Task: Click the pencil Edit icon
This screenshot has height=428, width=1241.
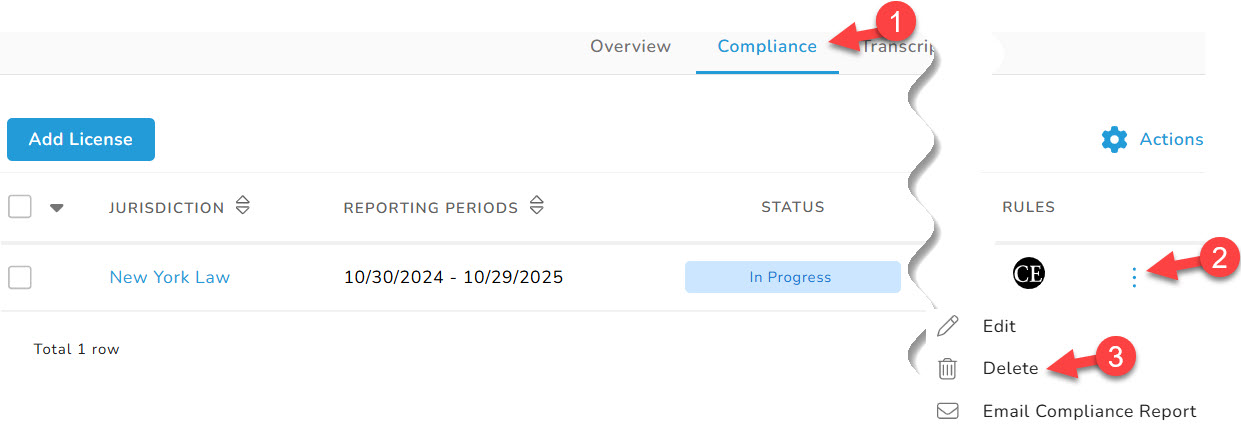Action: [947, 326]
